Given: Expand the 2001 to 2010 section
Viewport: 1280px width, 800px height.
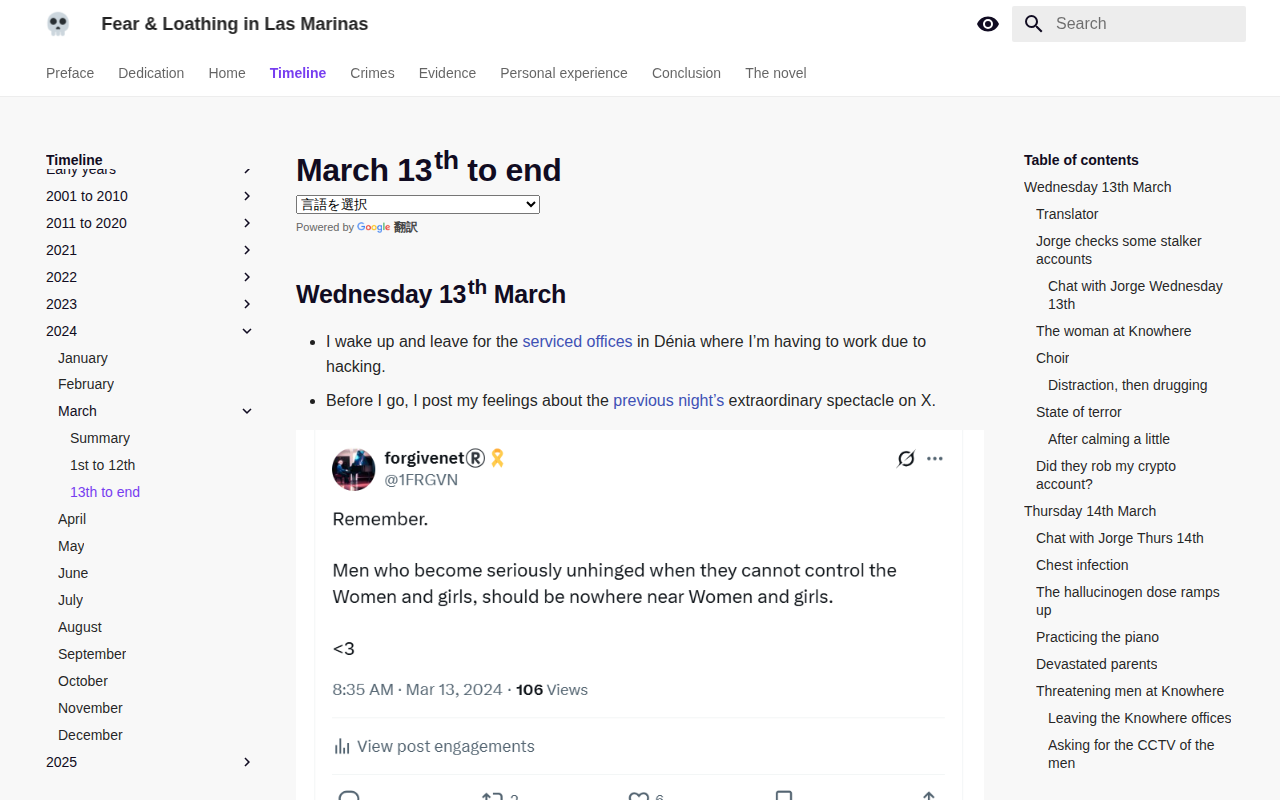Looking at the screenshot, I should 247,196.
